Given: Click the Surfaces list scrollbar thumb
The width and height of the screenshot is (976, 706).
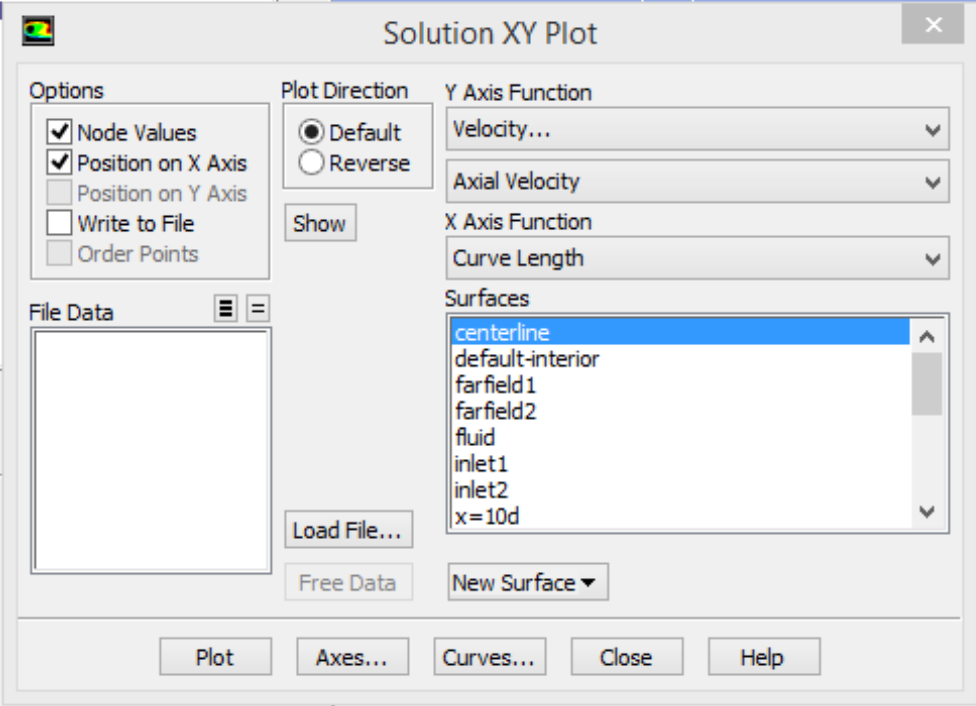Looking at the screenshot, I should (927, 384).
